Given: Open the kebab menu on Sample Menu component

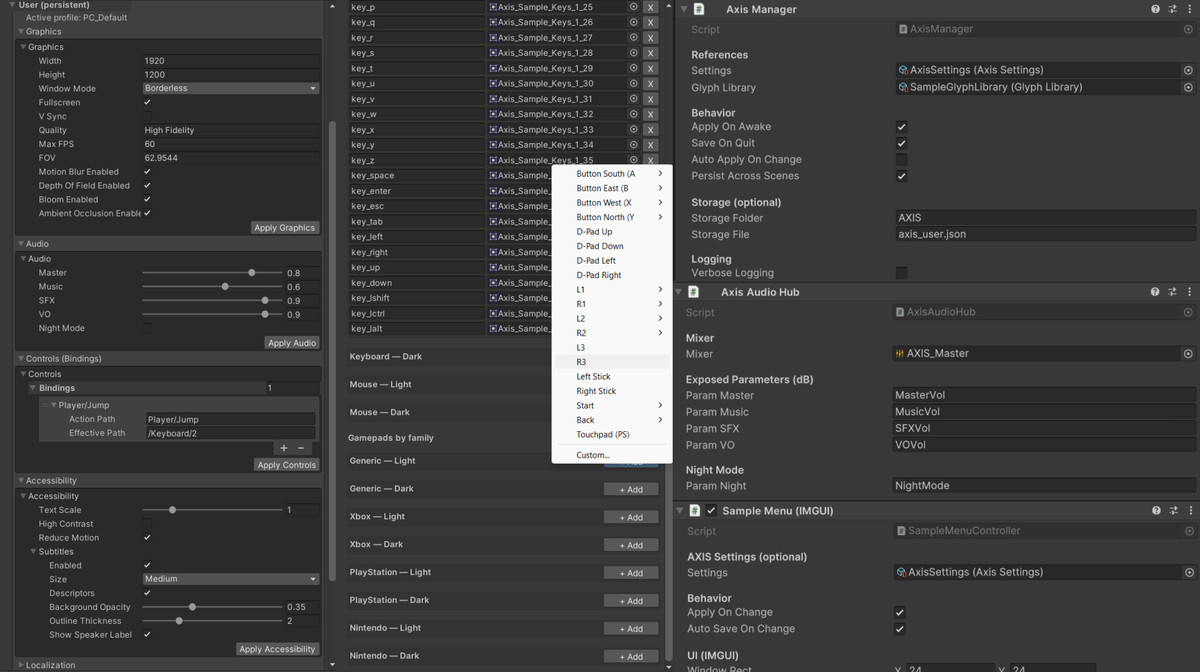Looking at the screenshot, I should 1189,510.
